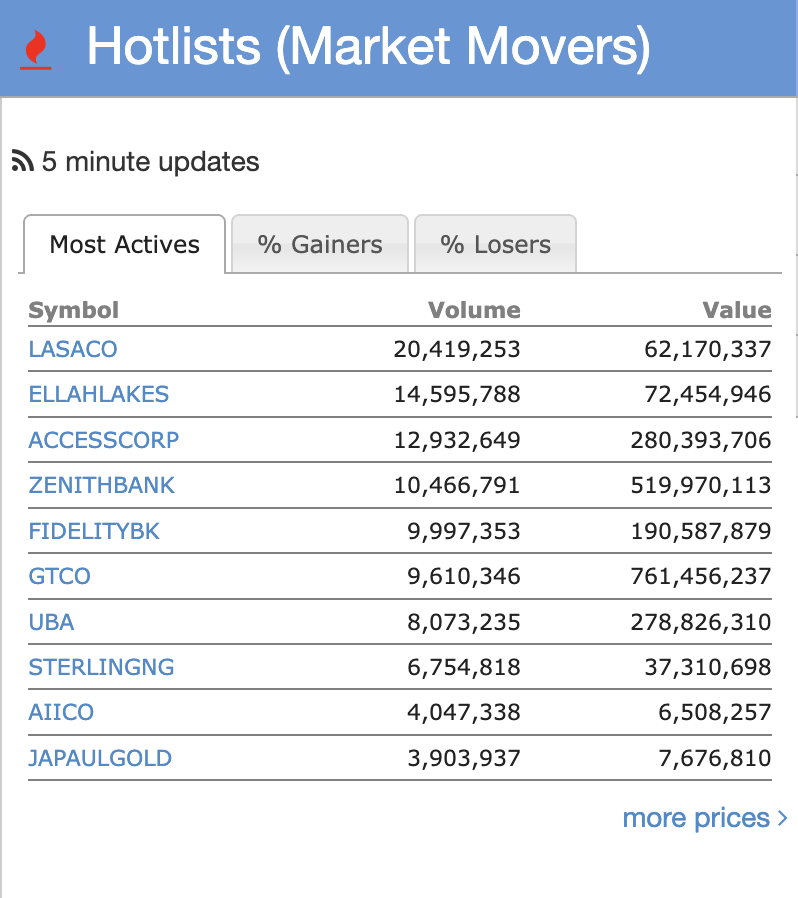Click the RSS feed updates icon
Image resolution: width=798 pixels, height=898 pixels.
point(22,161)
